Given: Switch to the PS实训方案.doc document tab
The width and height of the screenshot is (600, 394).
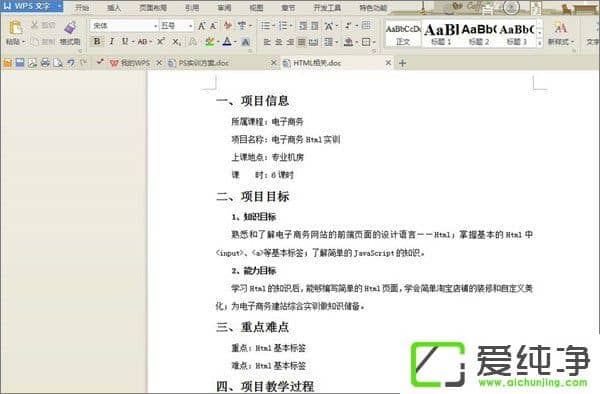Looking at the screenshot, I should [204, 63].
